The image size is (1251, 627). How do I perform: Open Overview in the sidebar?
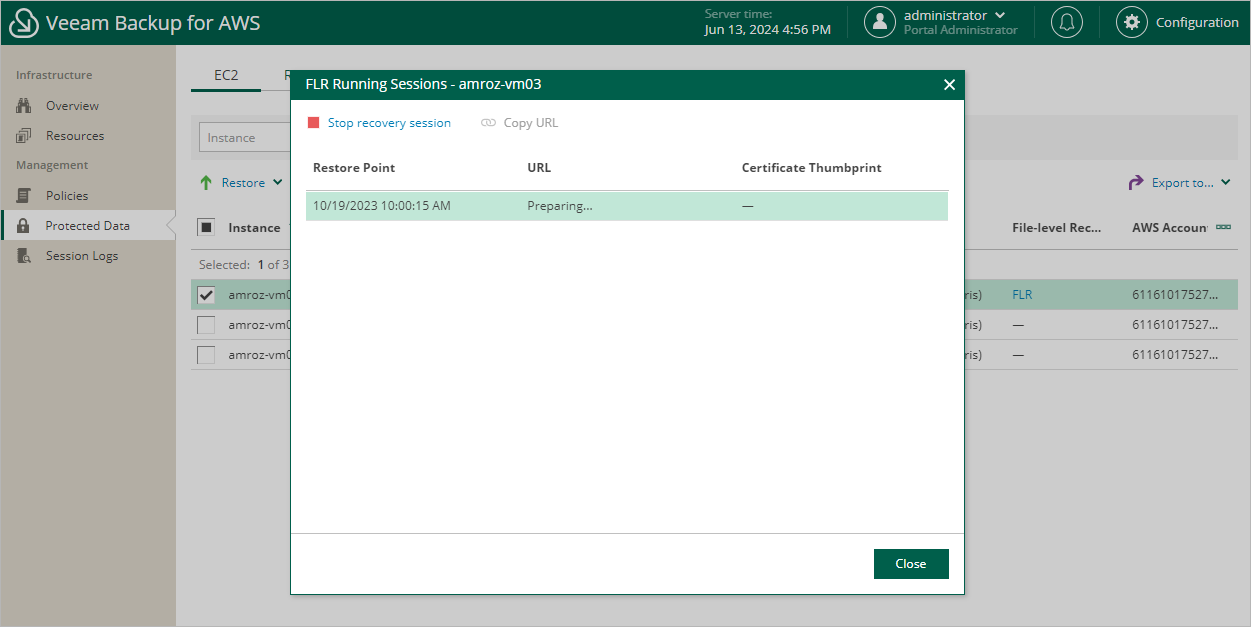72,106
